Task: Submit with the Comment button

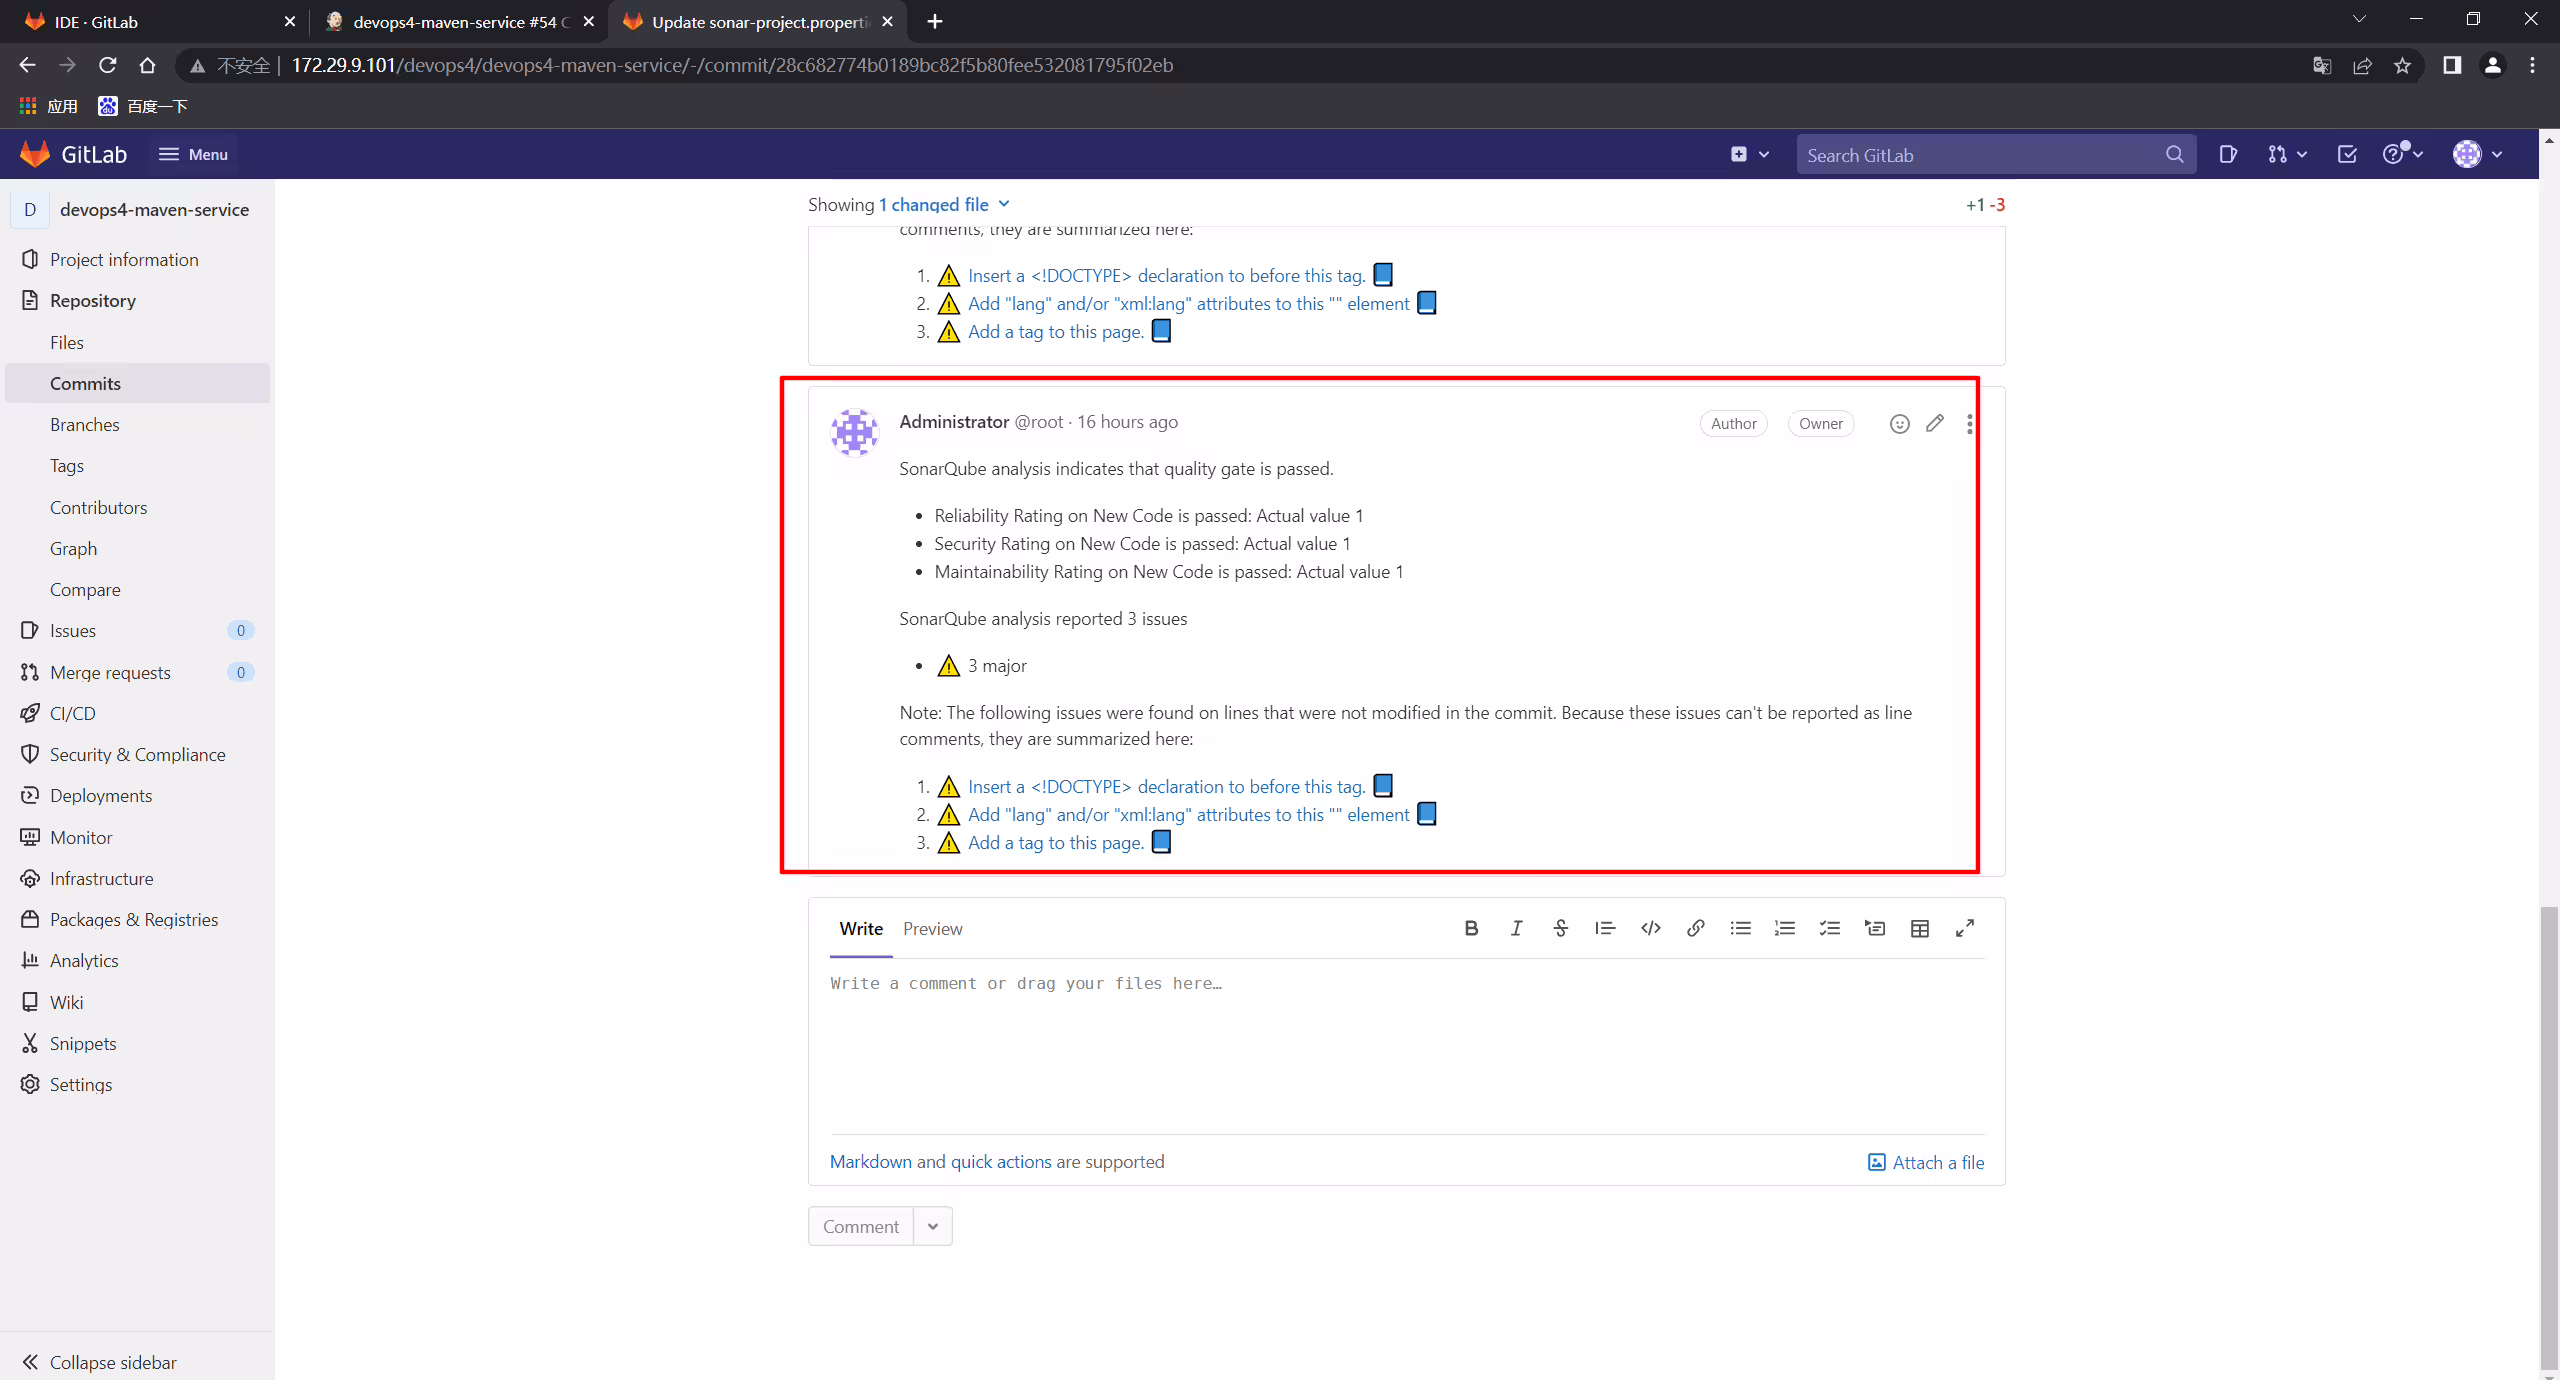Action: pos(861,1227)
